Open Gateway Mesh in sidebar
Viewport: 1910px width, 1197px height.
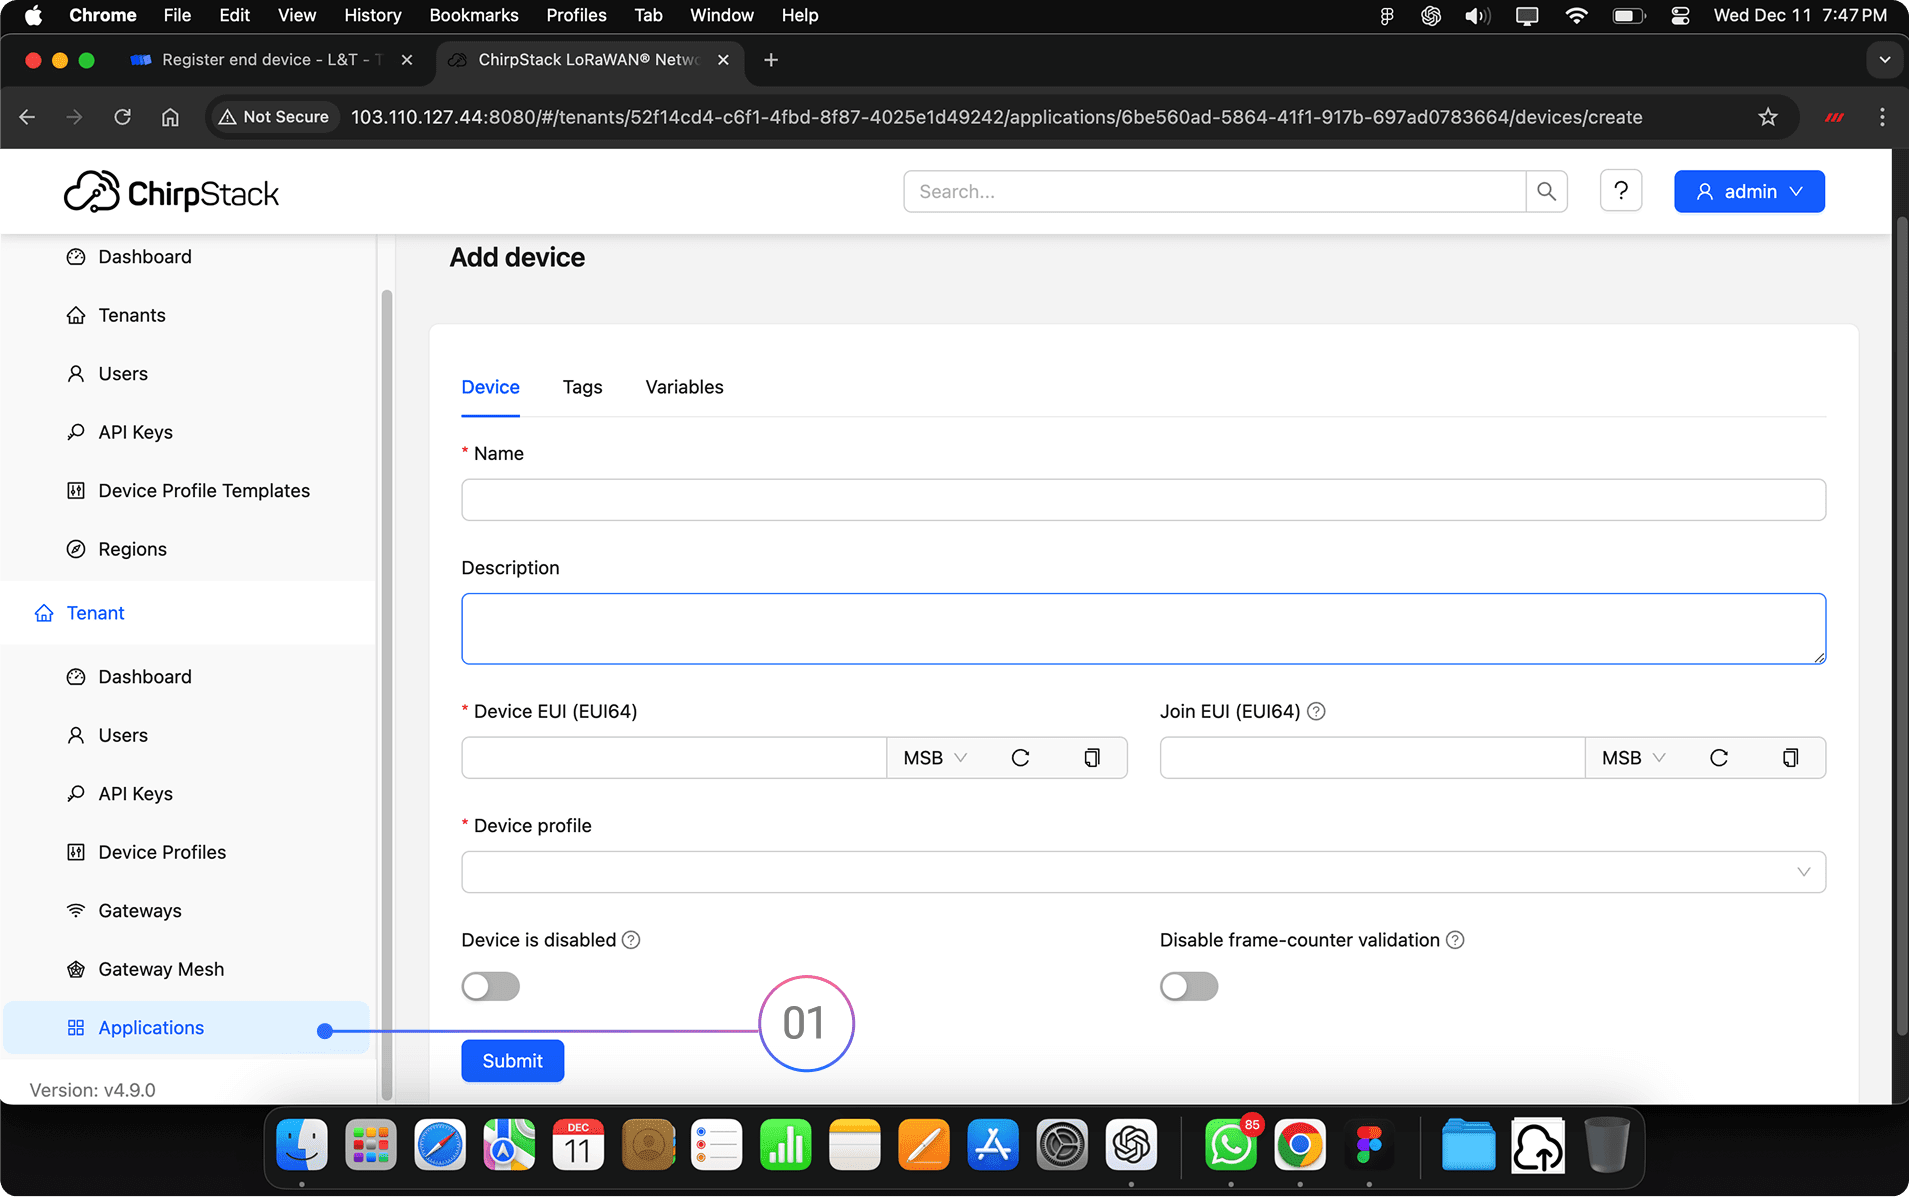point(161,969)
